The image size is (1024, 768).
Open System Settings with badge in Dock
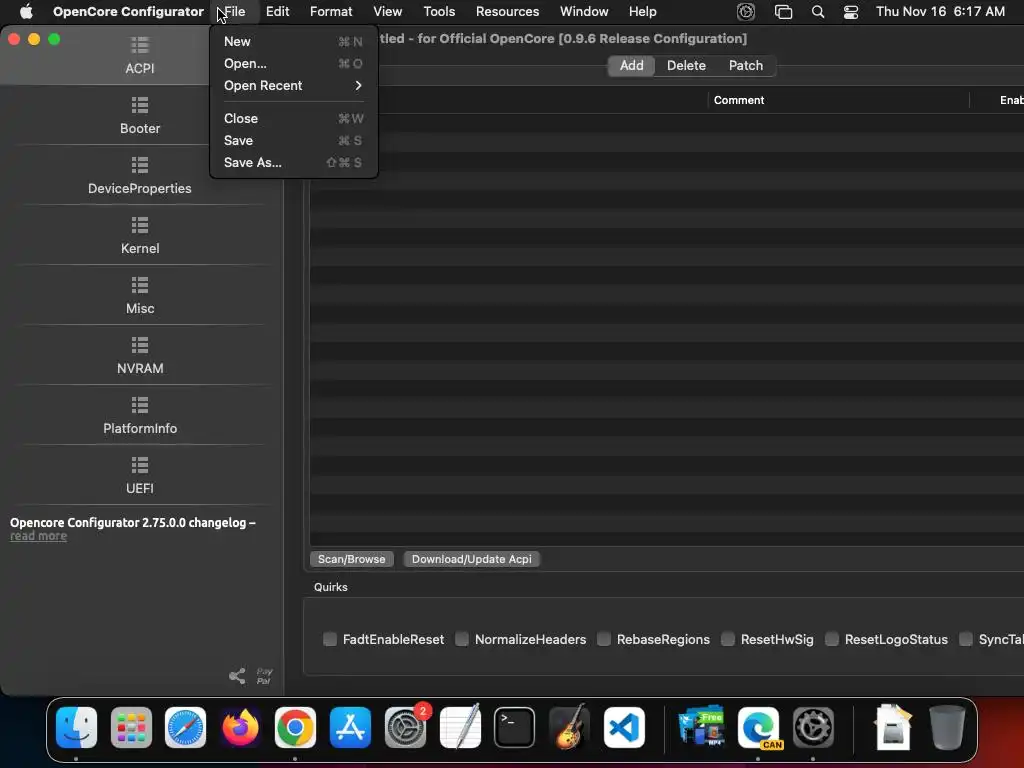point(406,727)
